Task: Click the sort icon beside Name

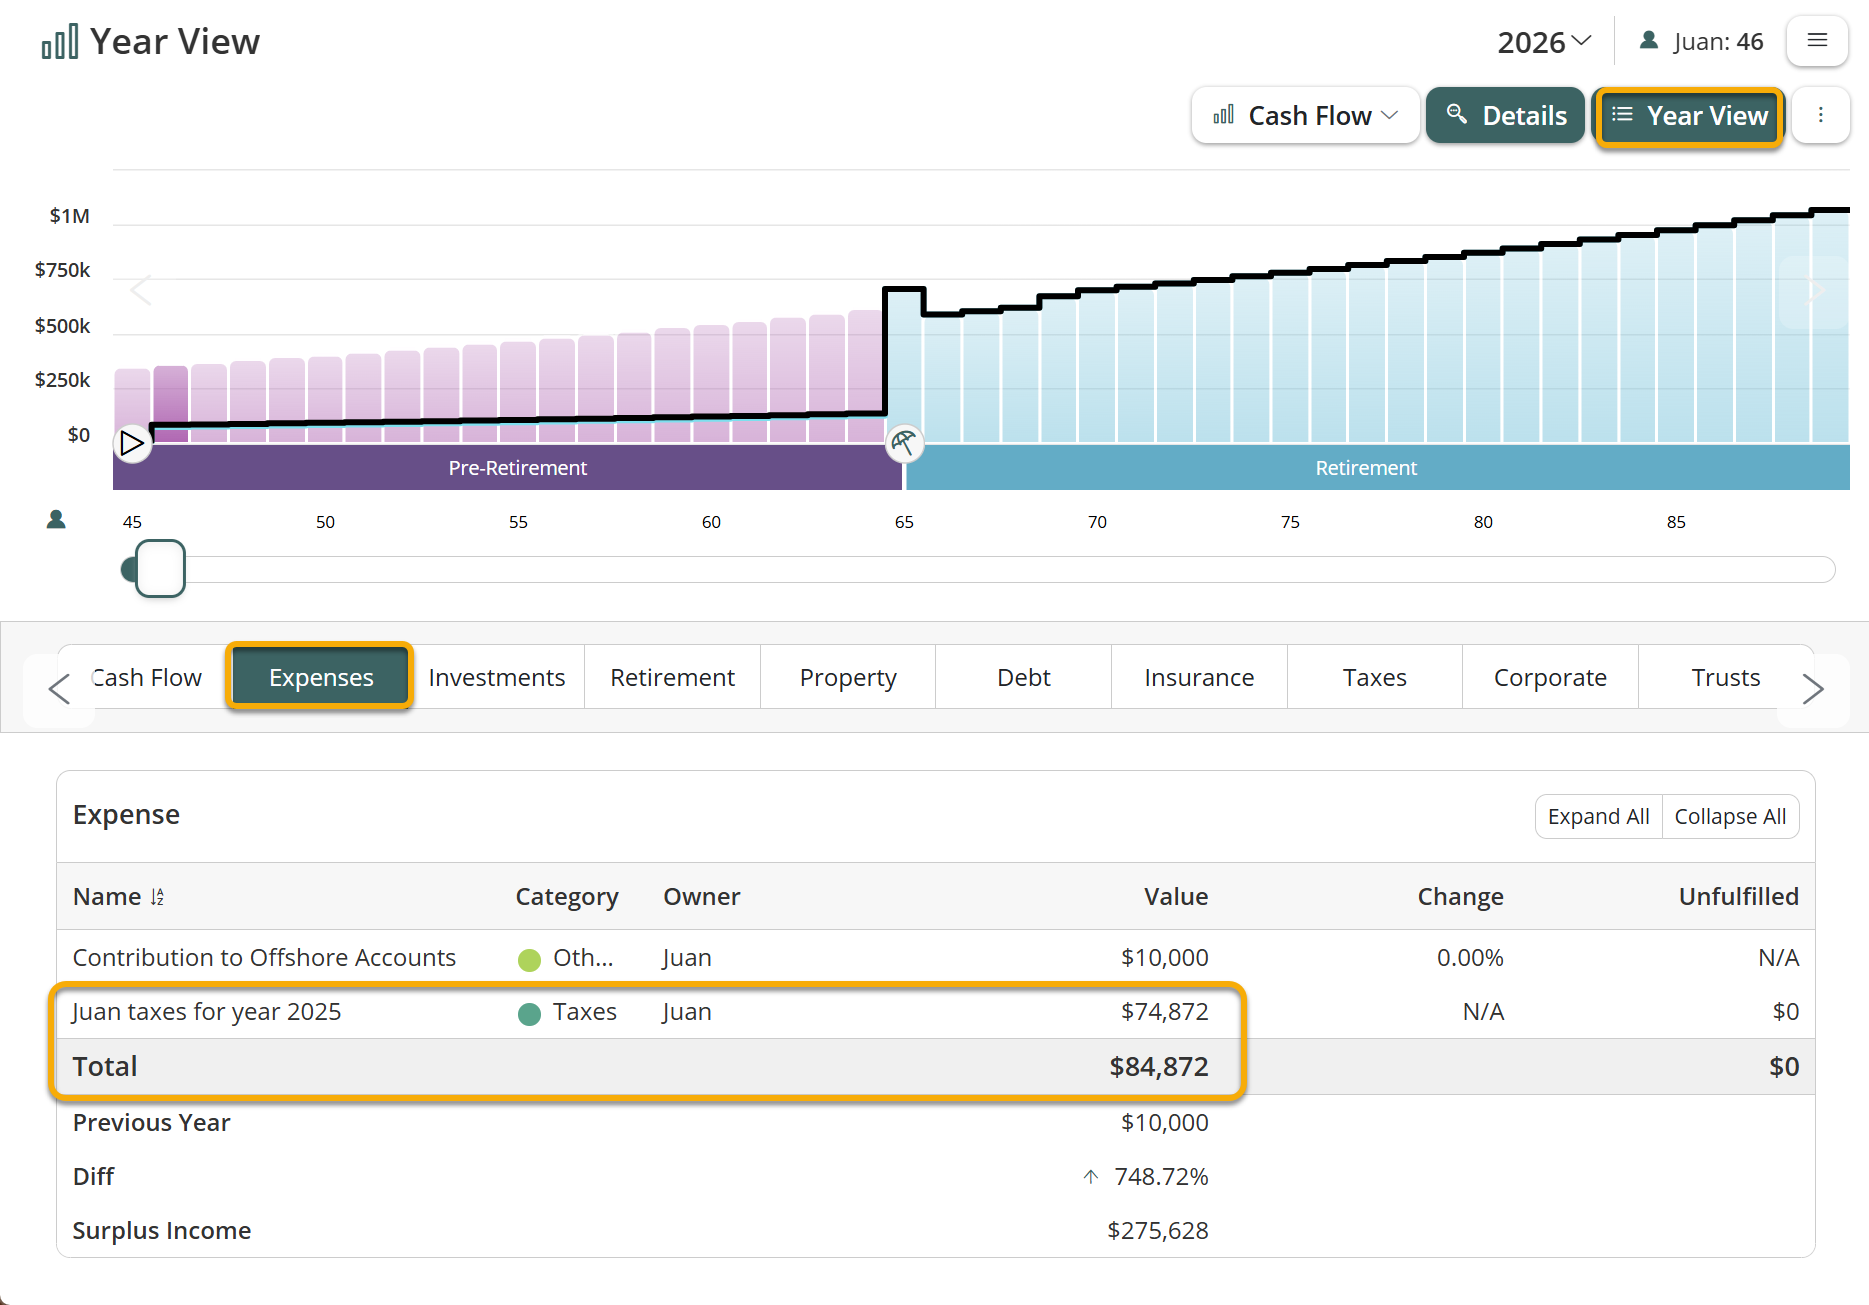Action: click(x=157, y=897)
